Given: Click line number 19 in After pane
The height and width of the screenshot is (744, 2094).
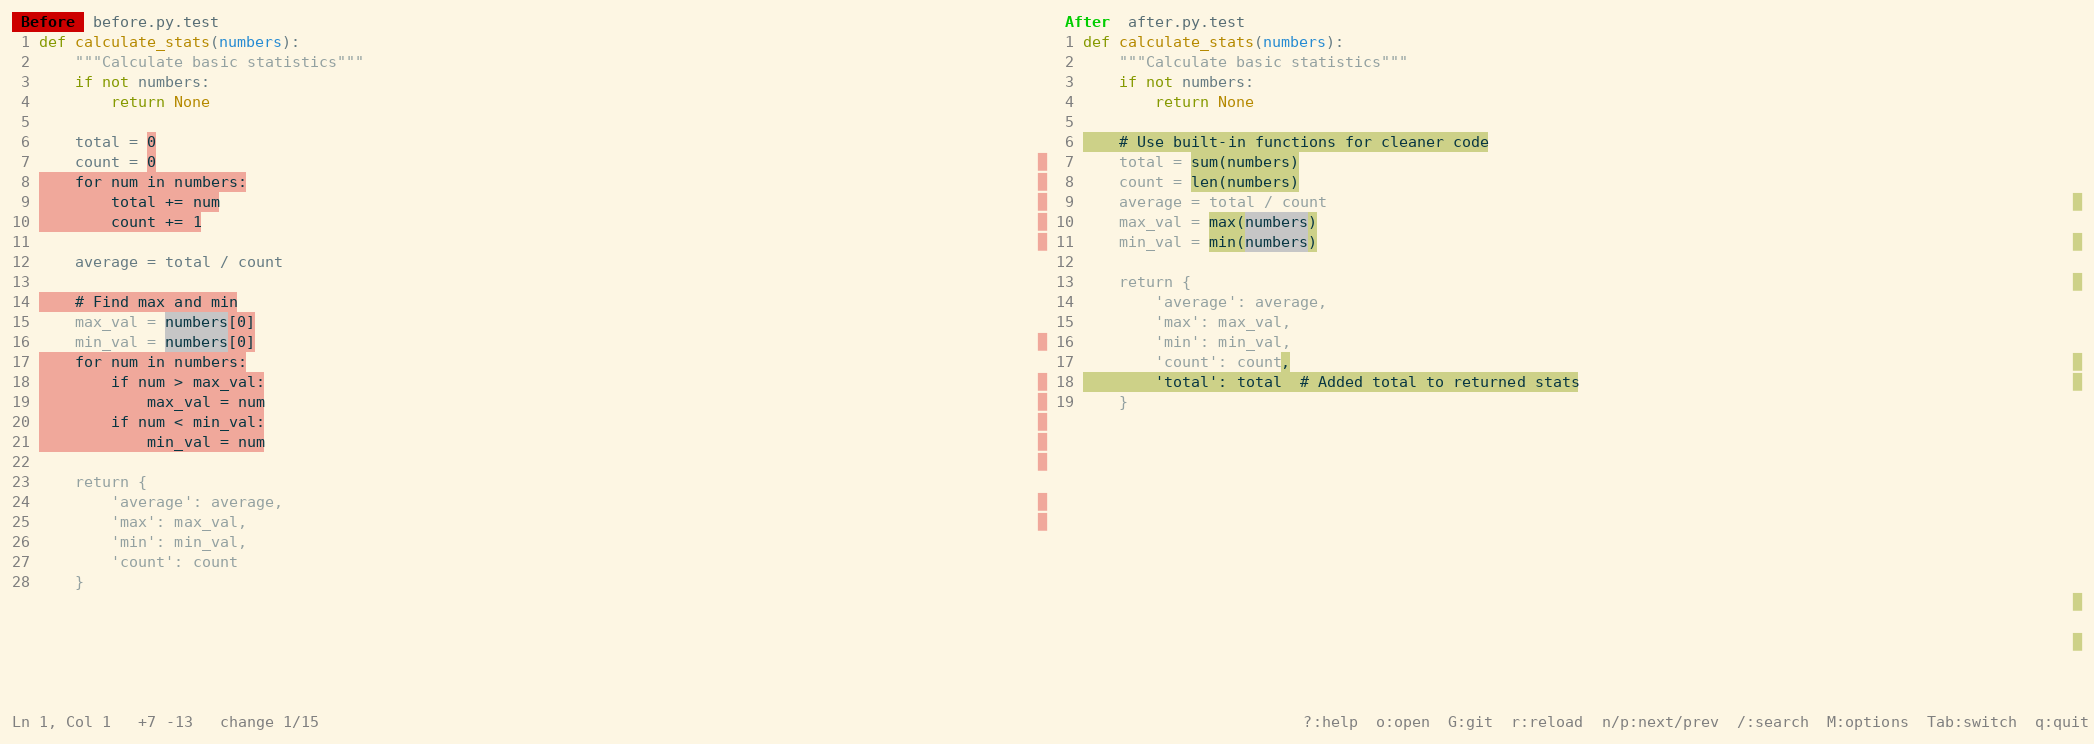Looking at the screenshot, I should [1065, 402].
